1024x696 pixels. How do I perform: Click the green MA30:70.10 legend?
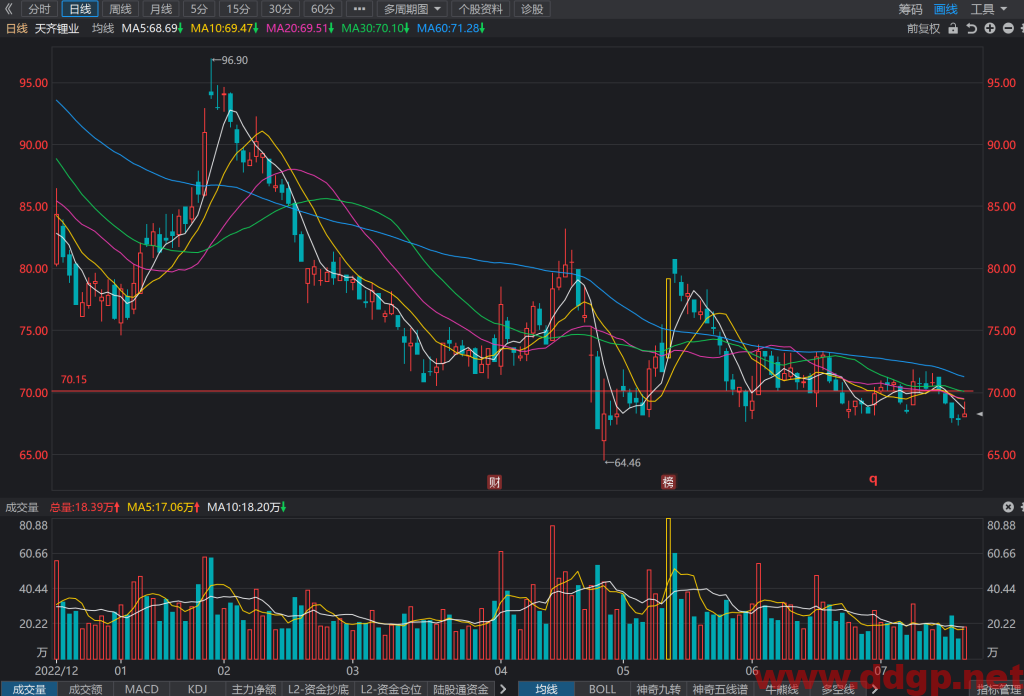pyautogui.click(x=376, y=29)
